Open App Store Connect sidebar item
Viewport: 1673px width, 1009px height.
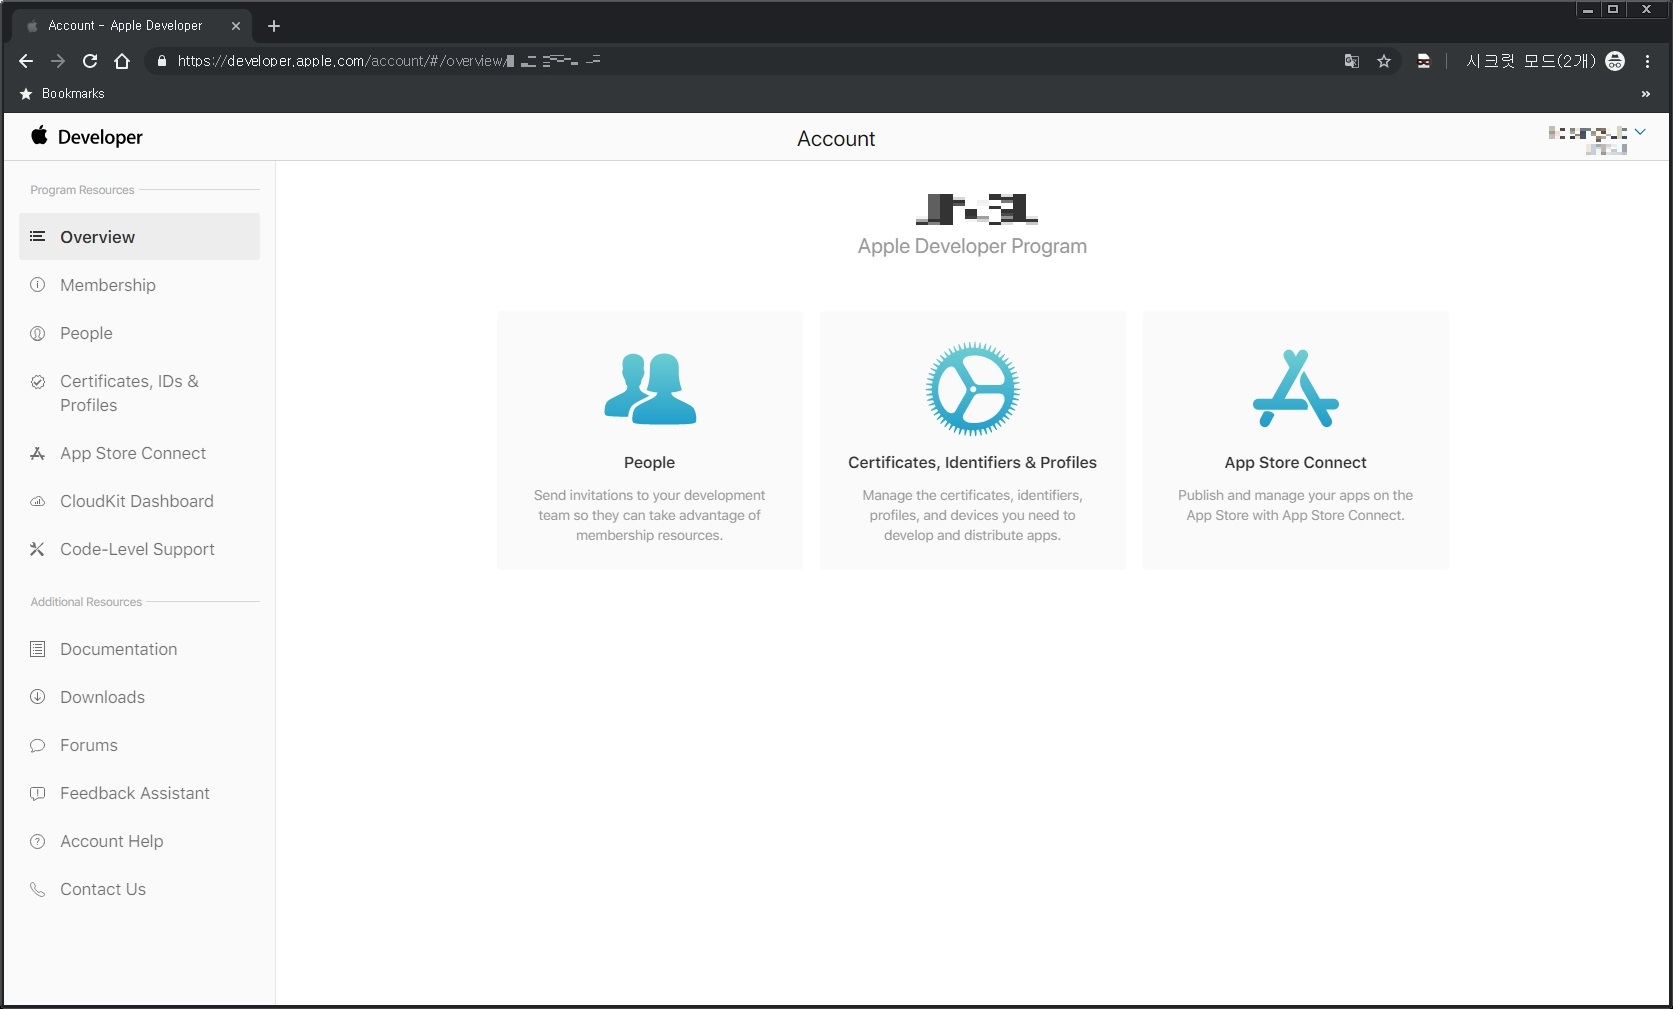pos(139,453)
